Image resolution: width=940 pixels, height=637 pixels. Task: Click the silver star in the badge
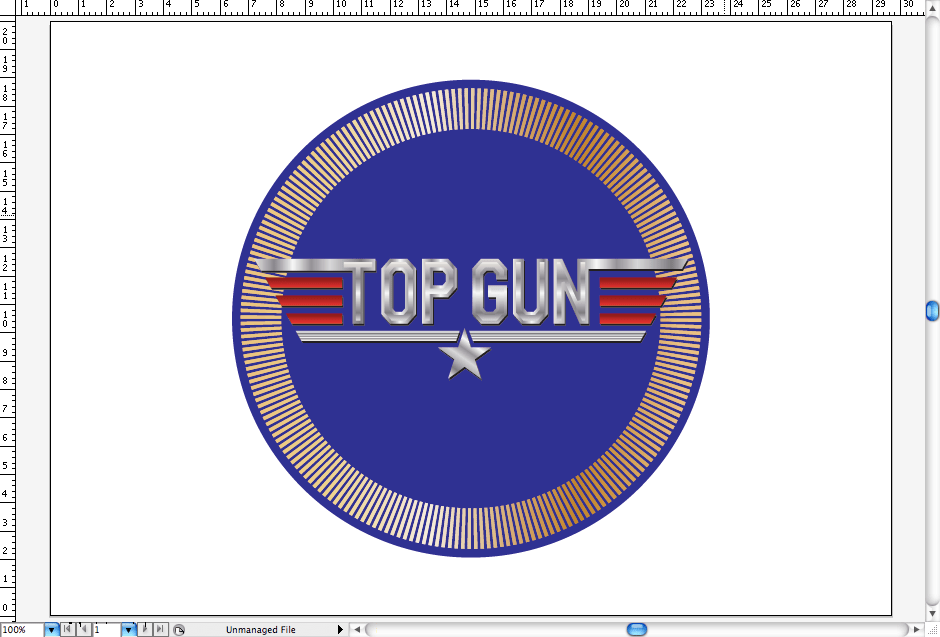coord(464,355)
